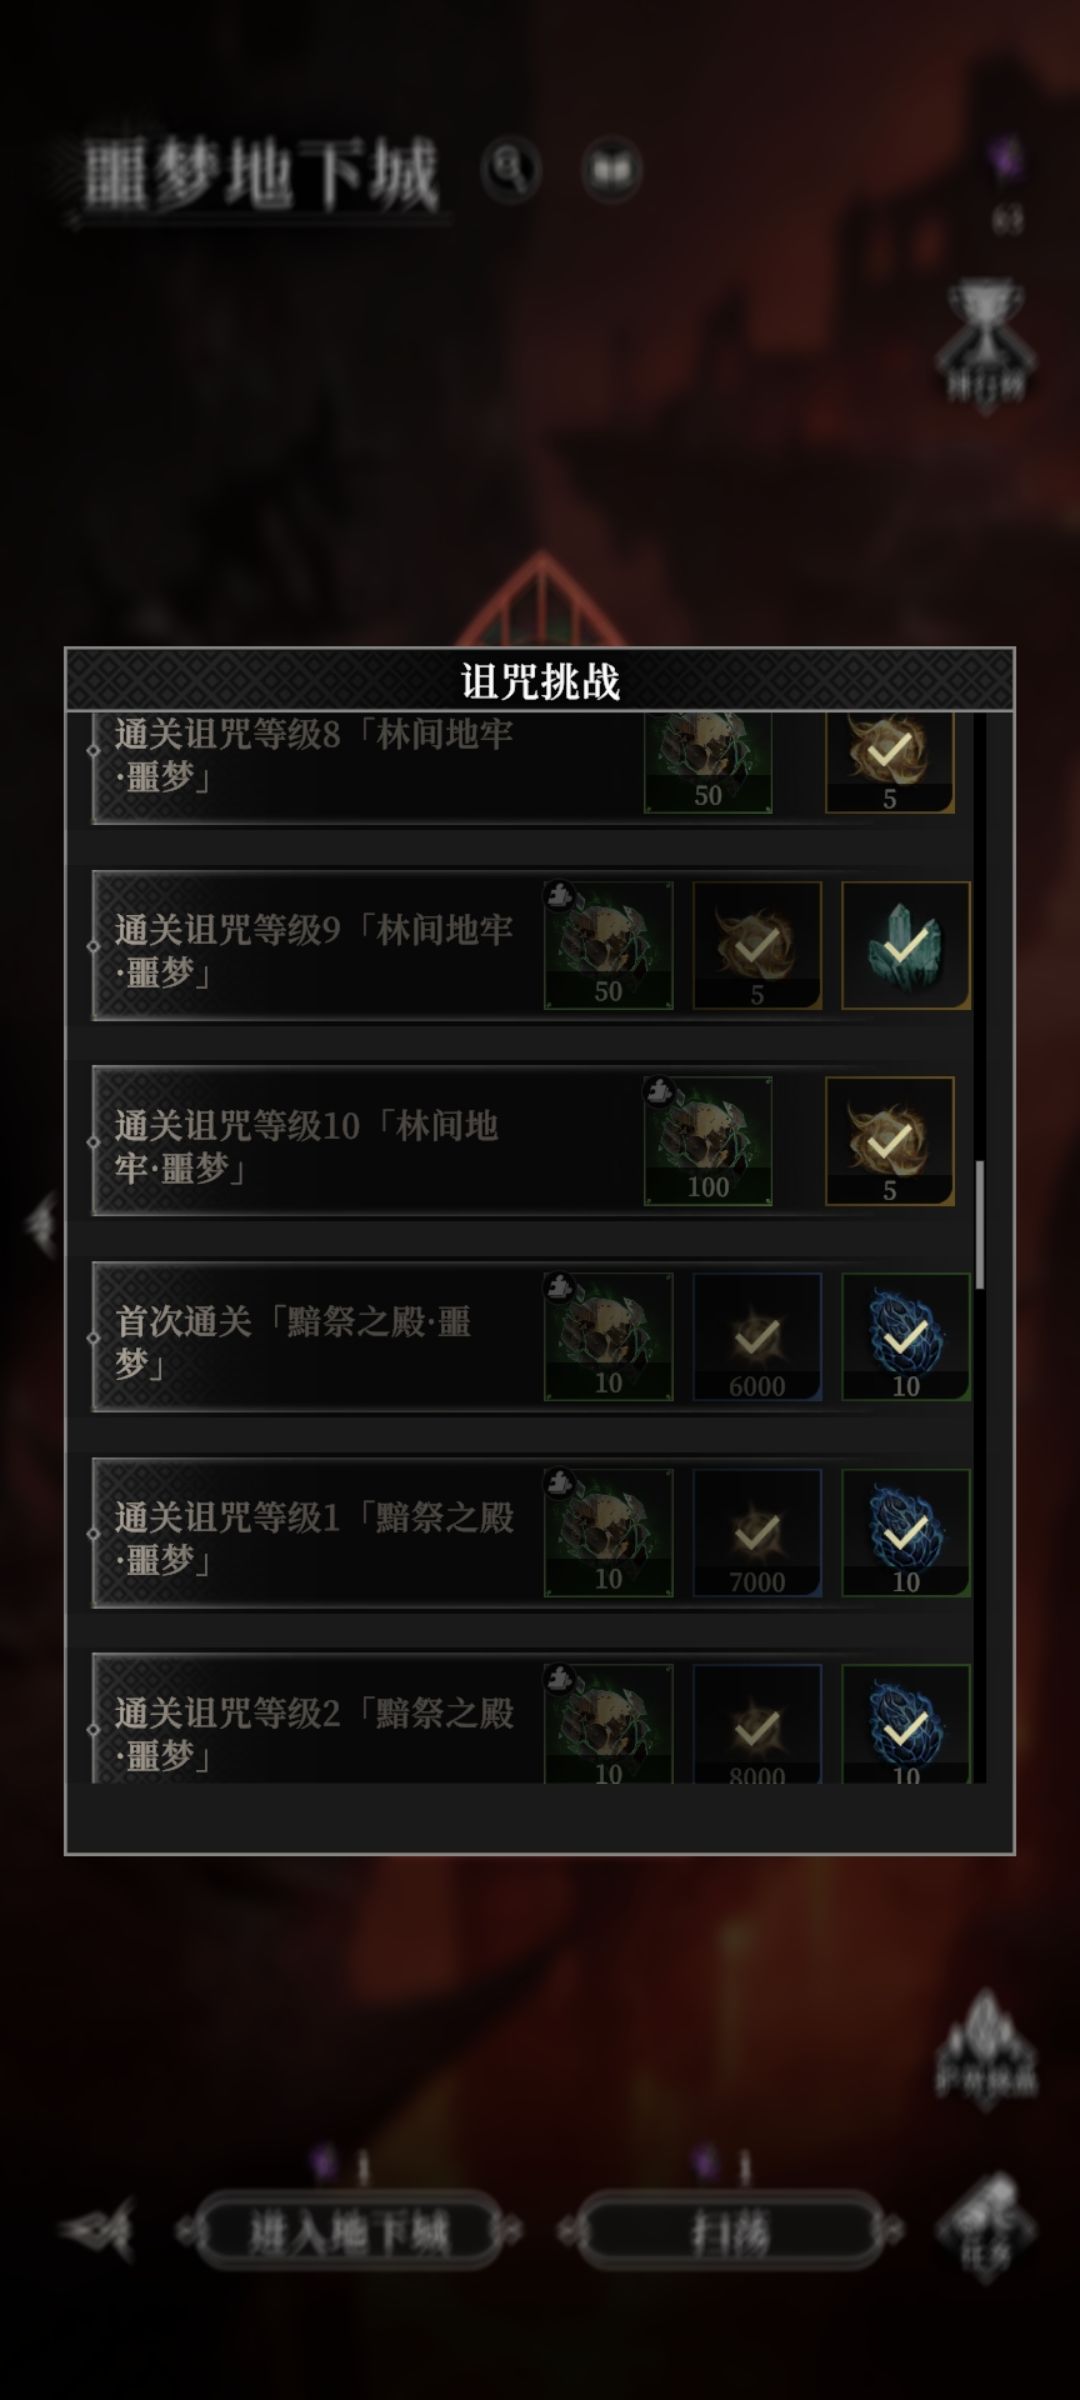
Task: Click the checked golden swirl reward for curse level 8
Action: tap(889, 762)
